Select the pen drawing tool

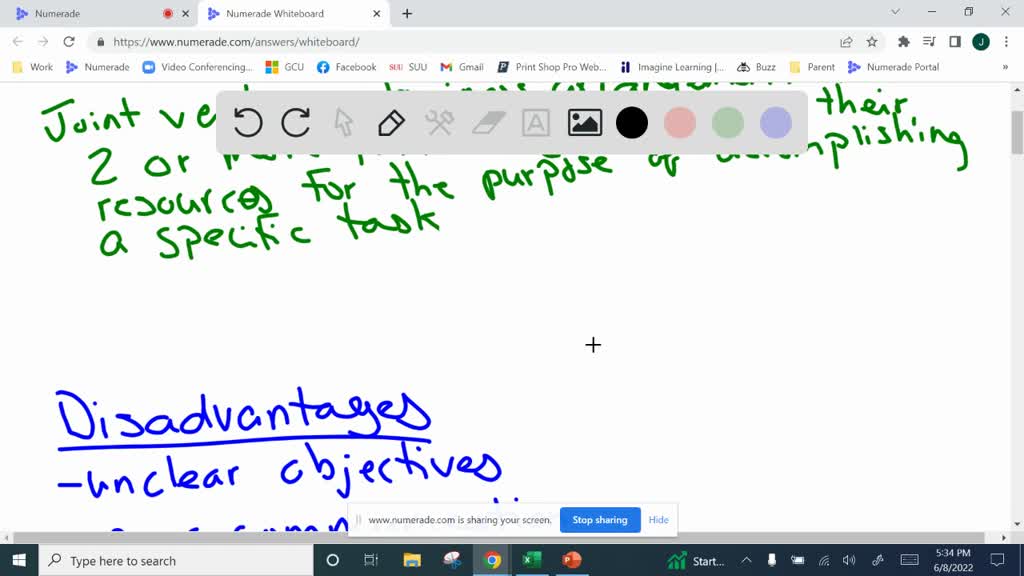391,123
